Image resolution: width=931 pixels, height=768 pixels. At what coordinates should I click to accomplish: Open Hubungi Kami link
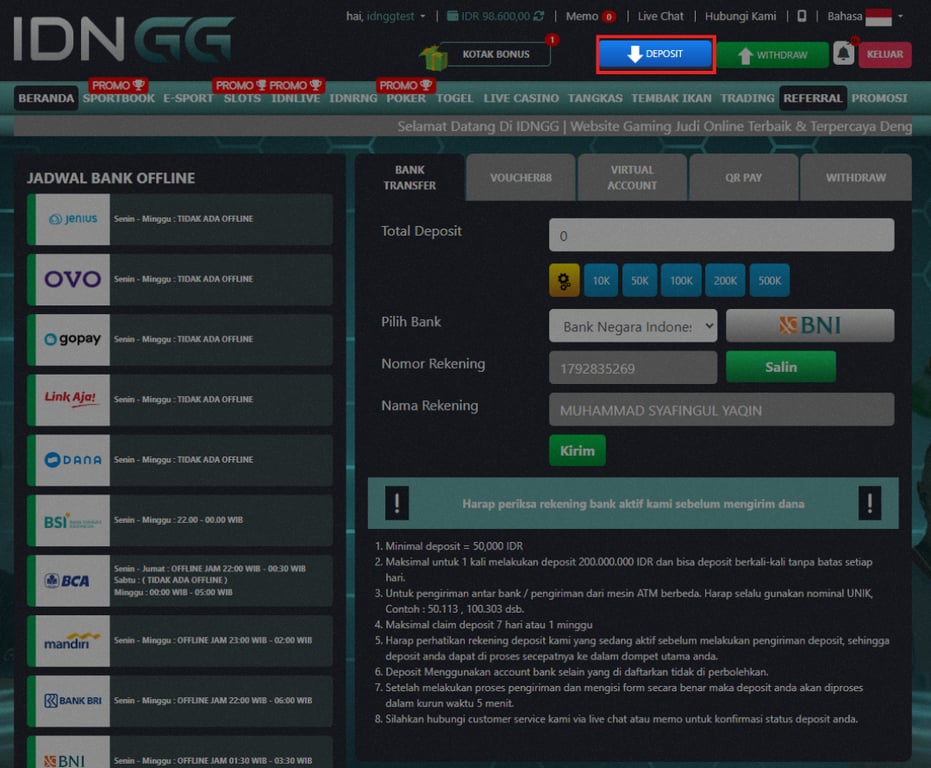coord(740,16)
